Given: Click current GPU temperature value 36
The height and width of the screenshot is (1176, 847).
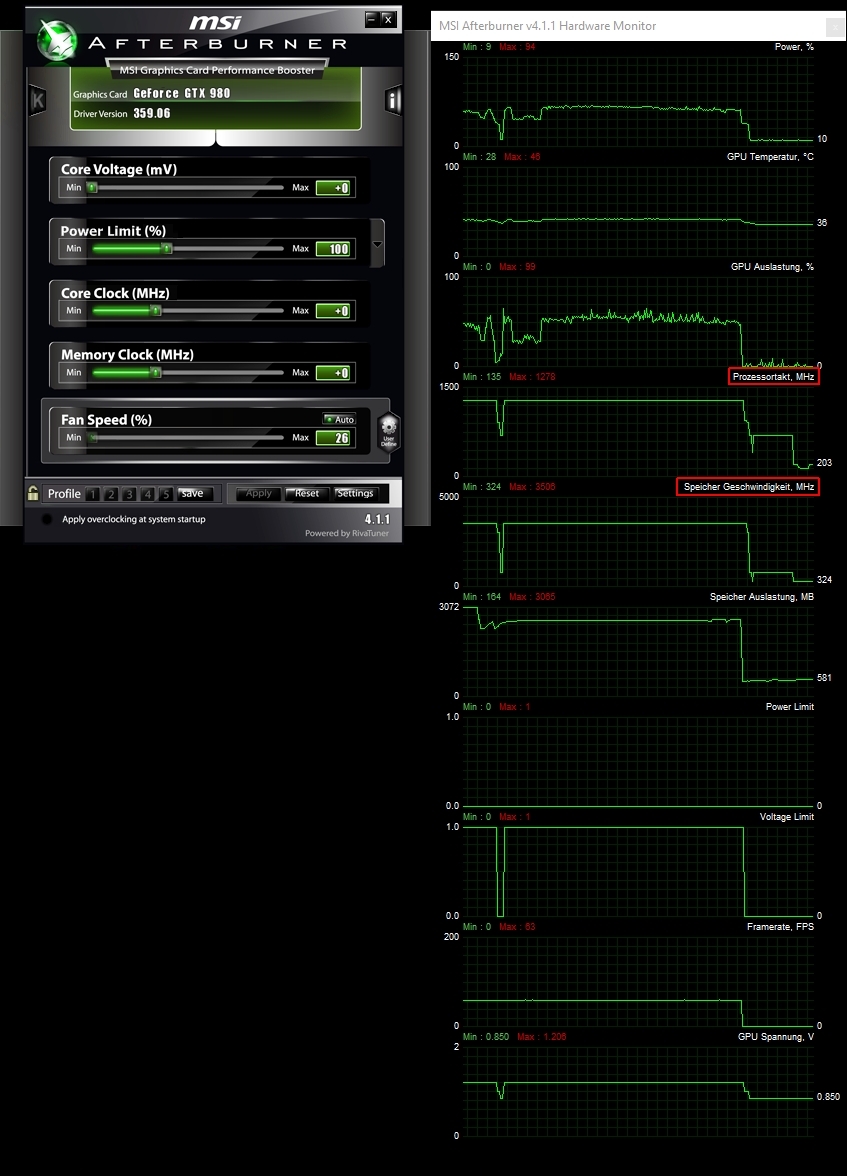Looking at the screenshot, I should coord(821,223).
